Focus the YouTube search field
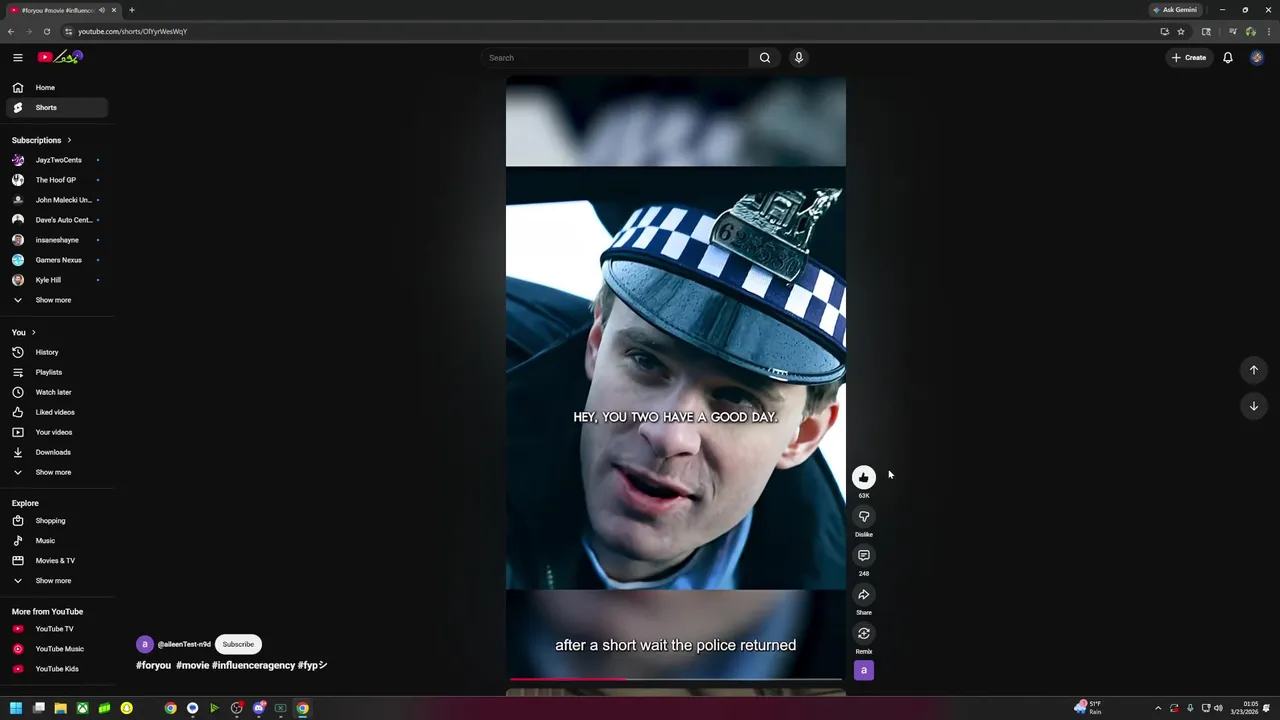This screenshot has width=1280, height=720. [x=615, y=58]
